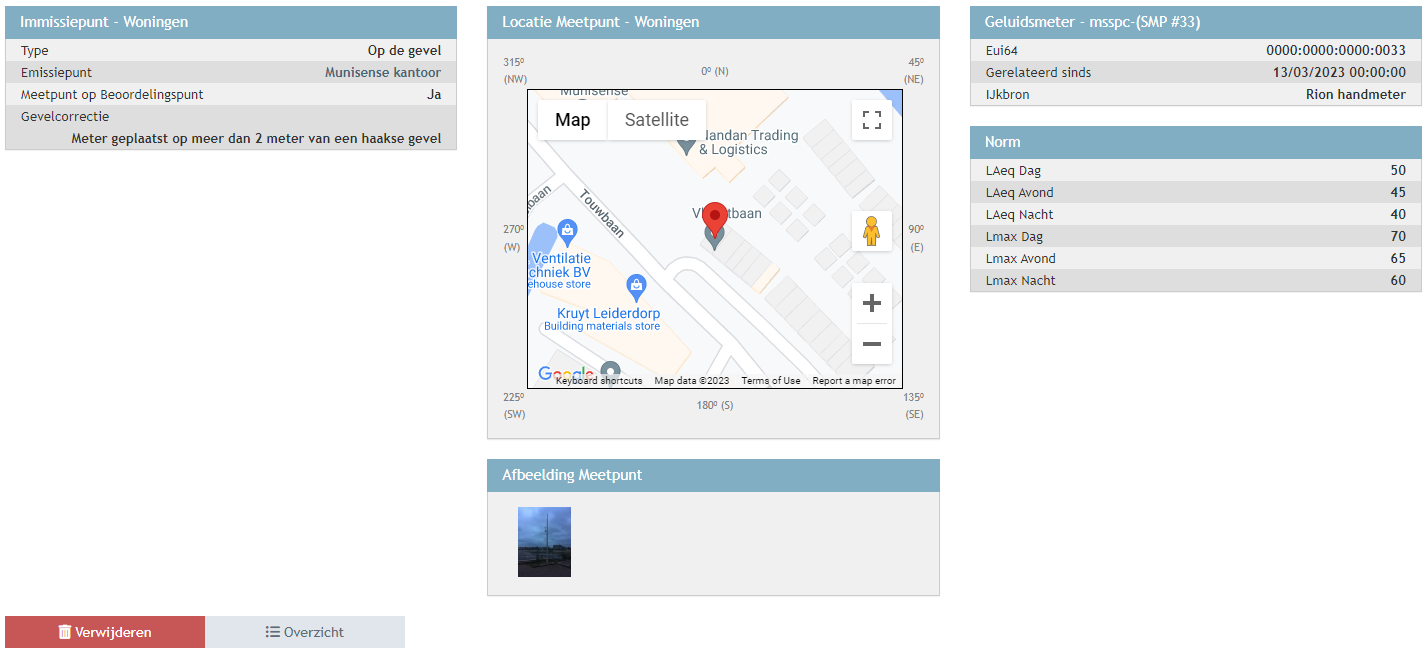Open the Rion handmeter calibration source

click(1355, 95)
